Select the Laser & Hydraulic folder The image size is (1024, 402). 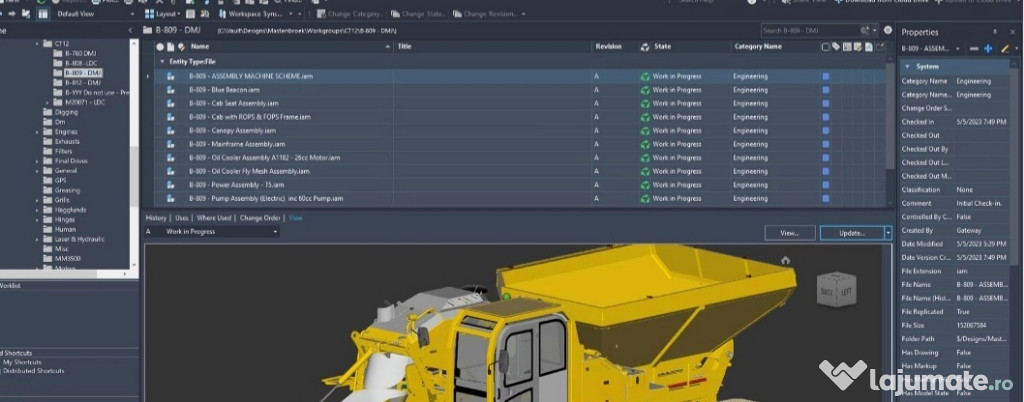(x=80, y=240)
